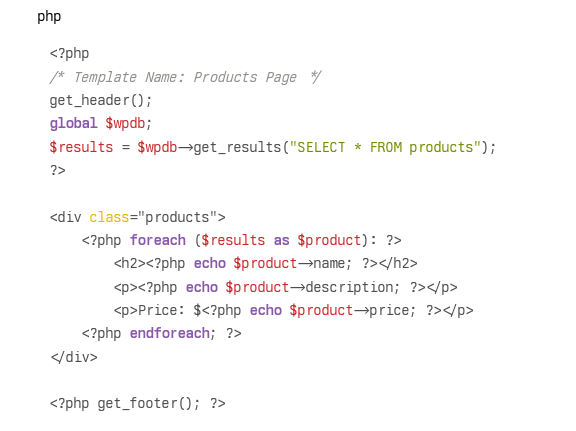576x431 pixels.
Task: Click the closing </div> tag
Action: click(74, 357)
